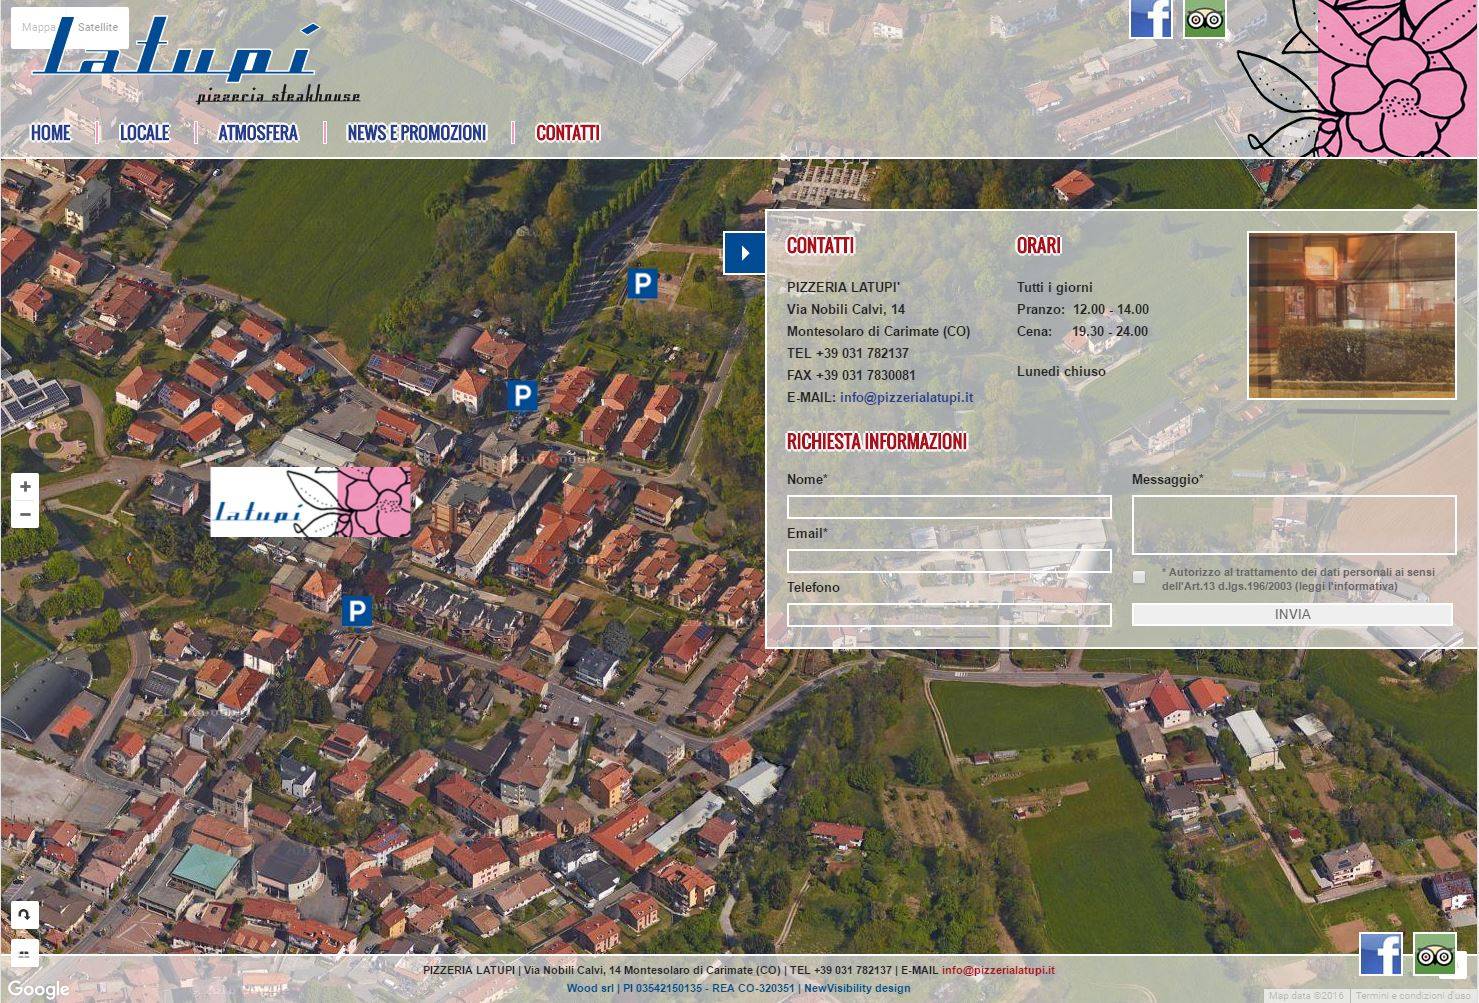Open the map's Termini e condizioni d'uso
This screenshot has height=1003, width=1479.
click(1415, 996)
